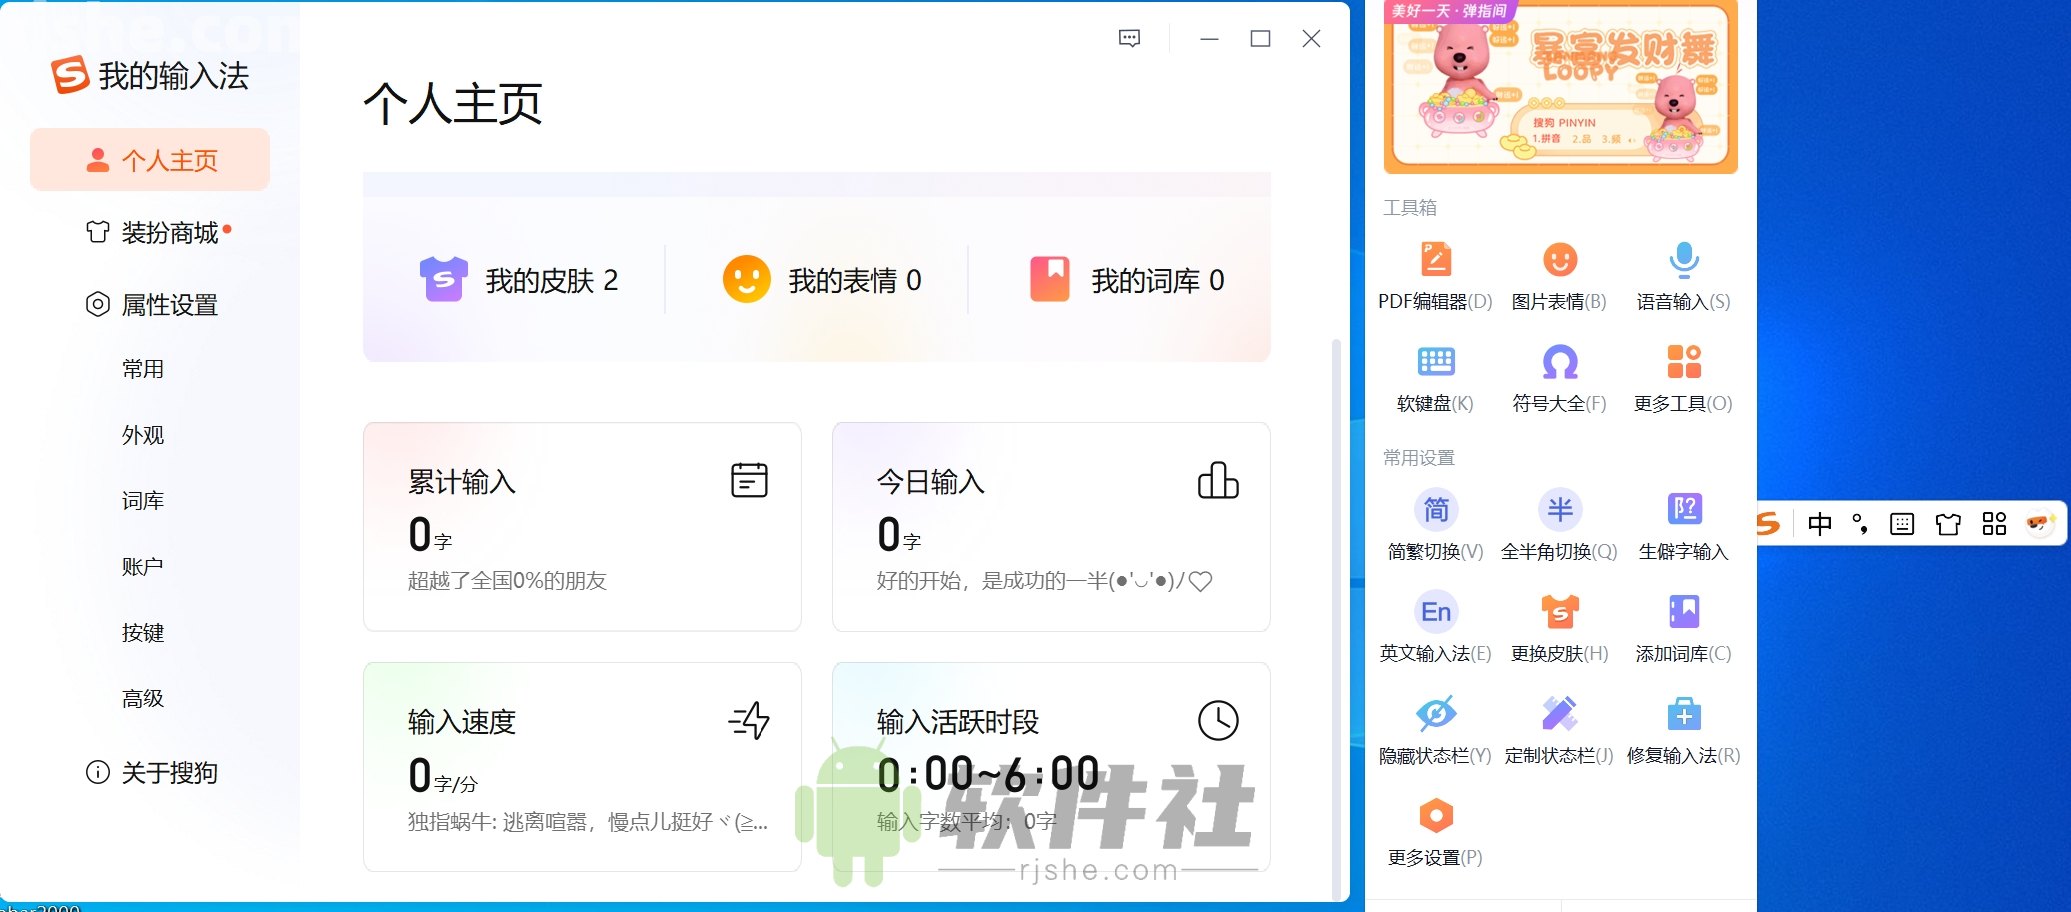This screenshot has width=2071, height=912.
Task: Toggle 全半角切换 full/half width
Action: point(1559,526)
